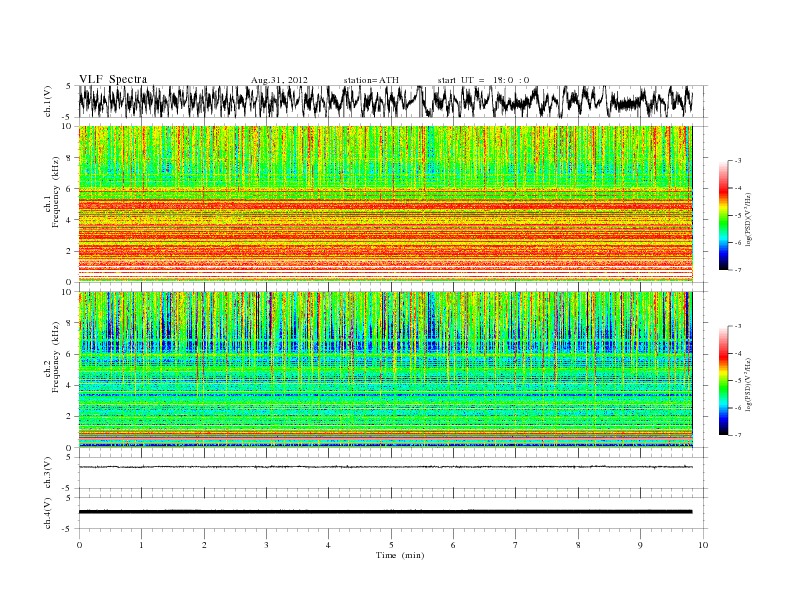This screenshot has height=612, width=792.
Task: Click the "-7" tick on ch.1 colorbar
Action: [737, 270]
